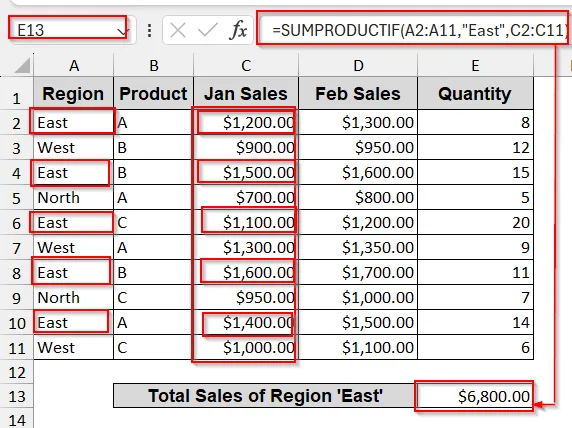Click the three-dot handle beside Name Box
The image size is (572, 428).
point(149,30)
